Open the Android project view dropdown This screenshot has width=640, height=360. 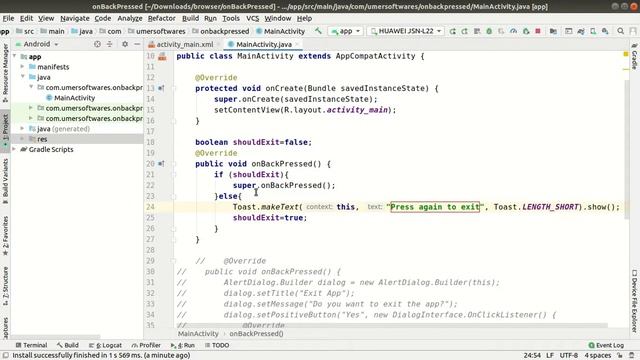pos(37,44)
